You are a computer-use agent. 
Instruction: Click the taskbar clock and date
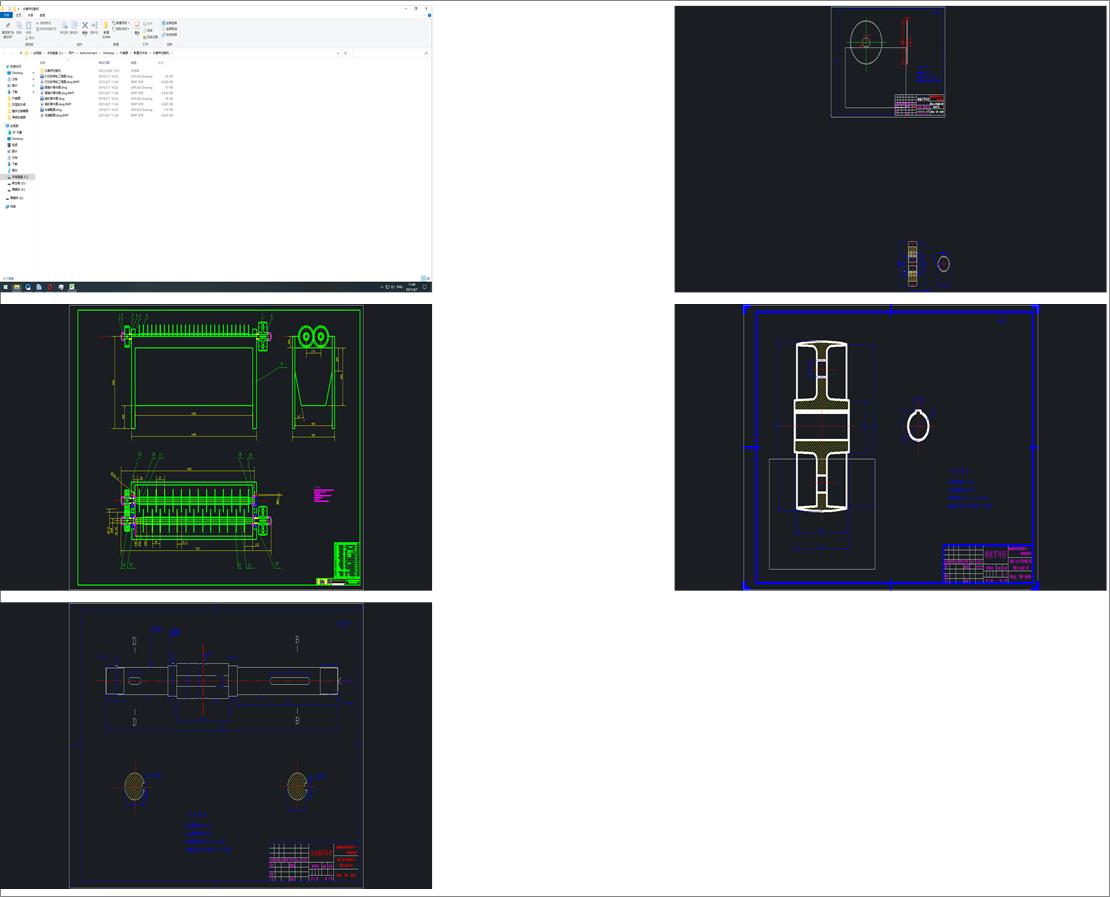pos(412,287)
